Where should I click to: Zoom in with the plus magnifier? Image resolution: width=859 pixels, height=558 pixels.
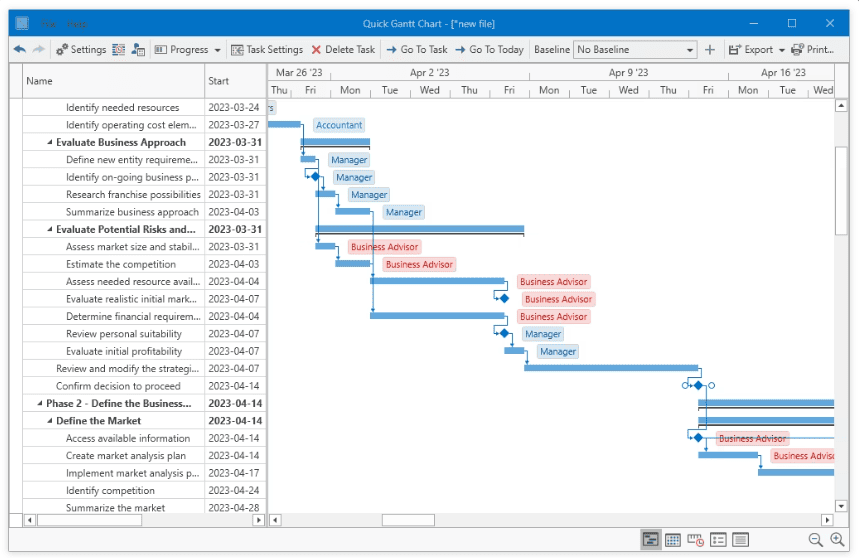point(837,540)
